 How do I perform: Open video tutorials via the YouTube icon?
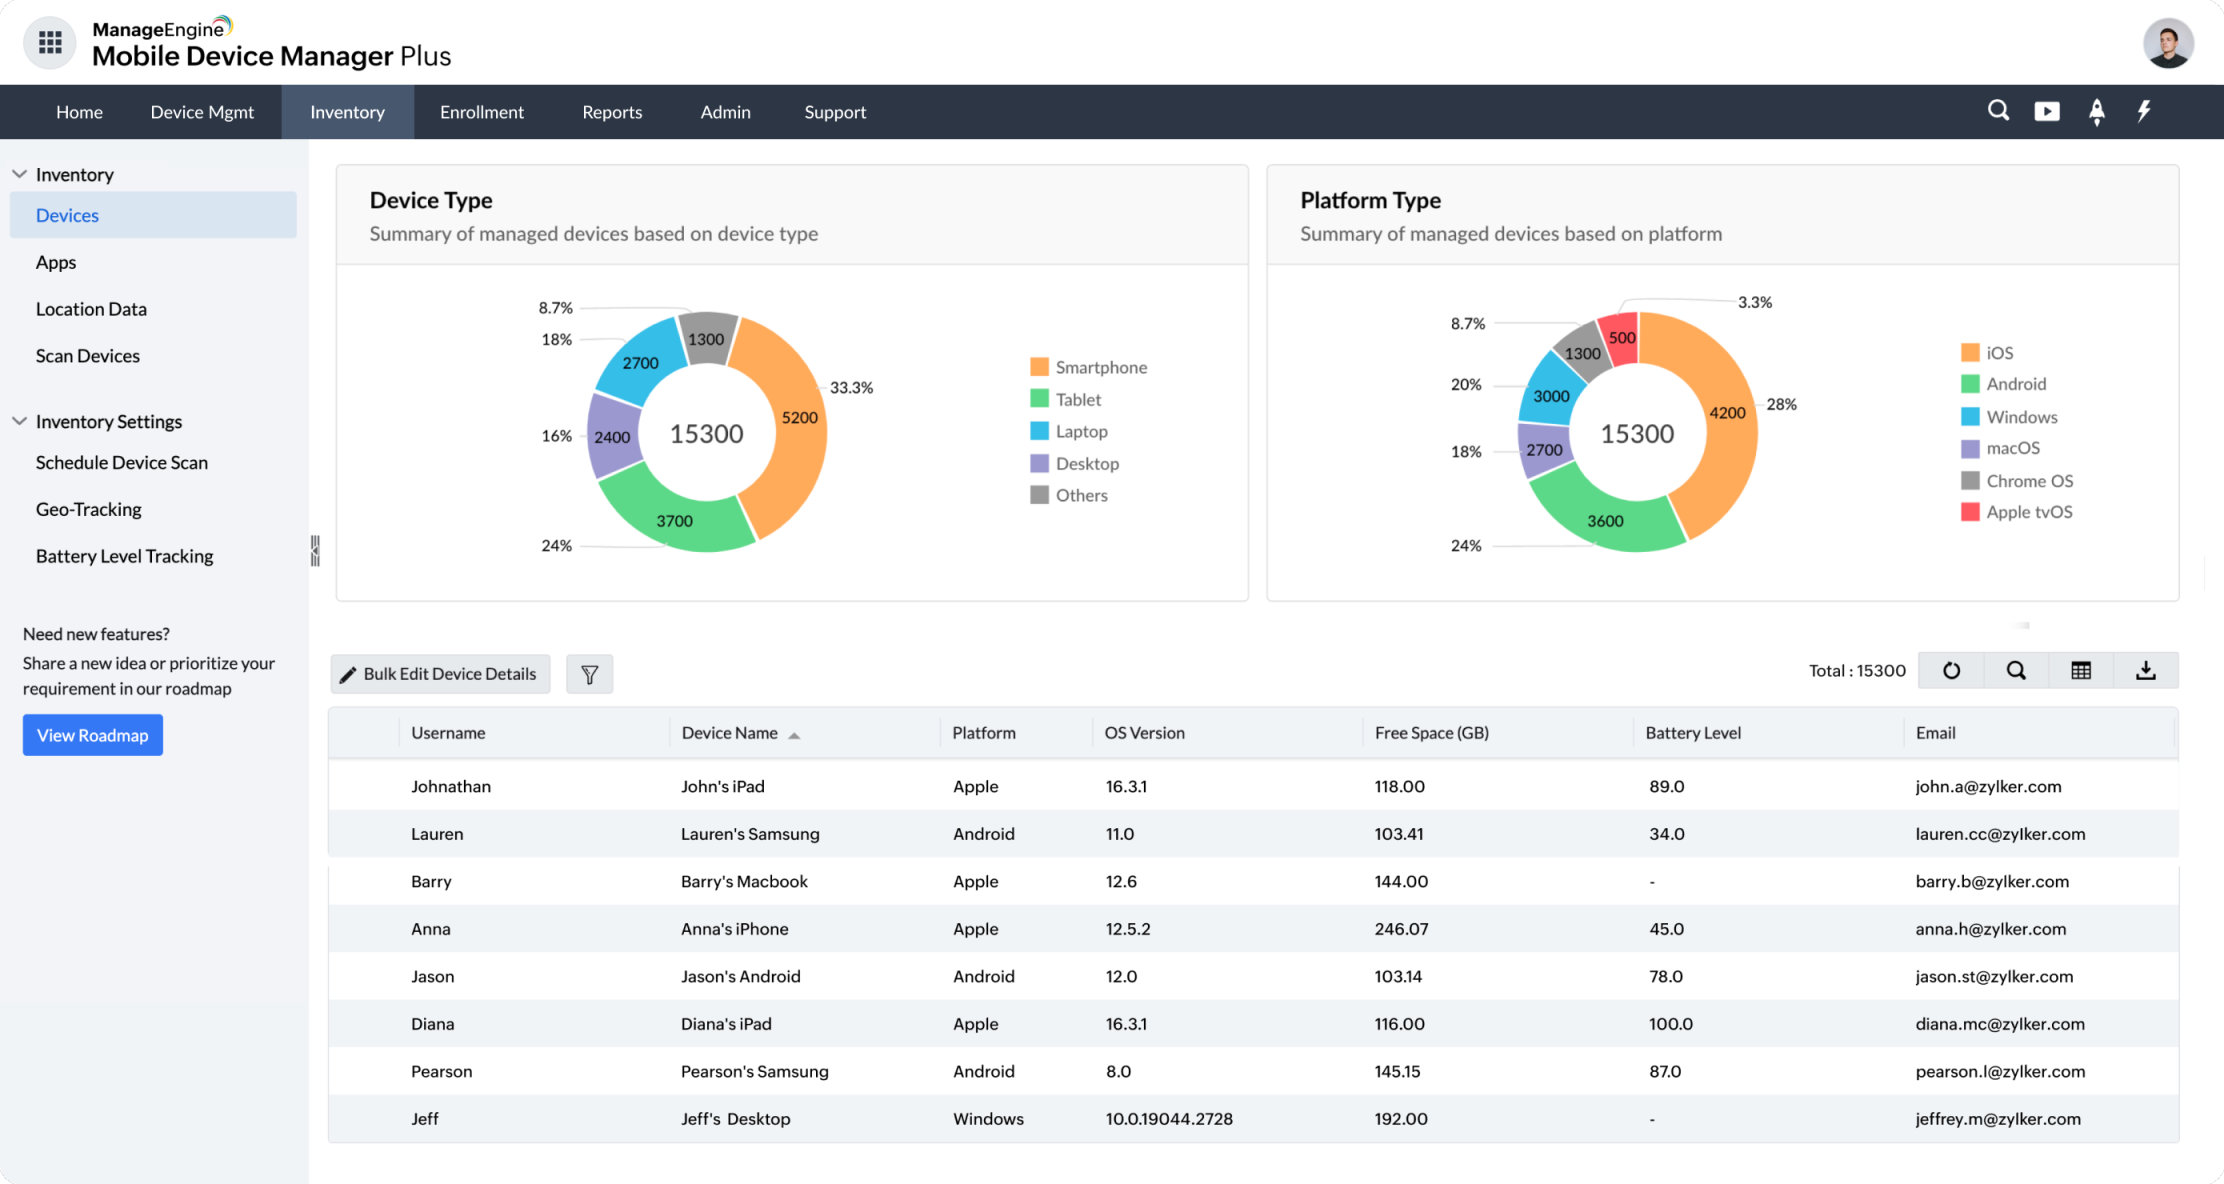tap(2047, 111)
